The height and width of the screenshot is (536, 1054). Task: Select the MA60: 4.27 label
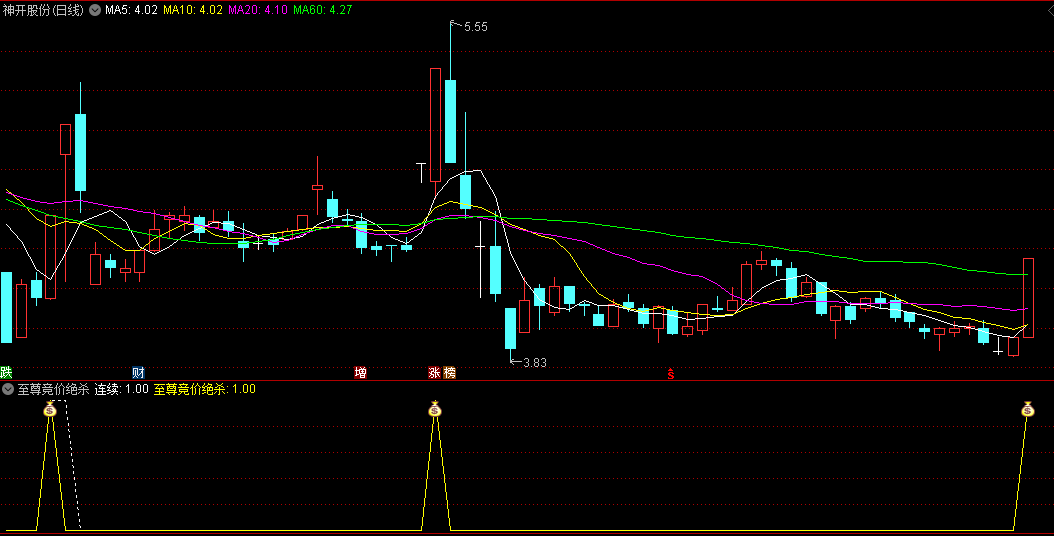click(323, 10)
